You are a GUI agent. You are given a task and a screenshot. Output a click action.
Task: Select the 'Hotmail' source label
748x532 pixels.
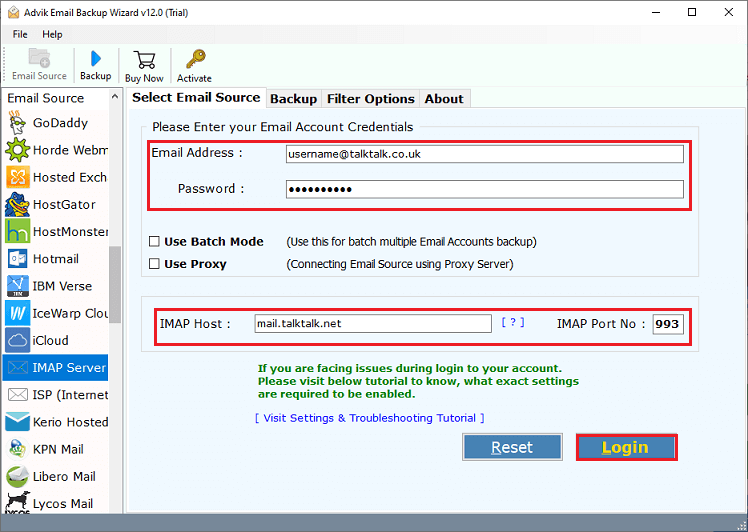(x=56, y=259)
